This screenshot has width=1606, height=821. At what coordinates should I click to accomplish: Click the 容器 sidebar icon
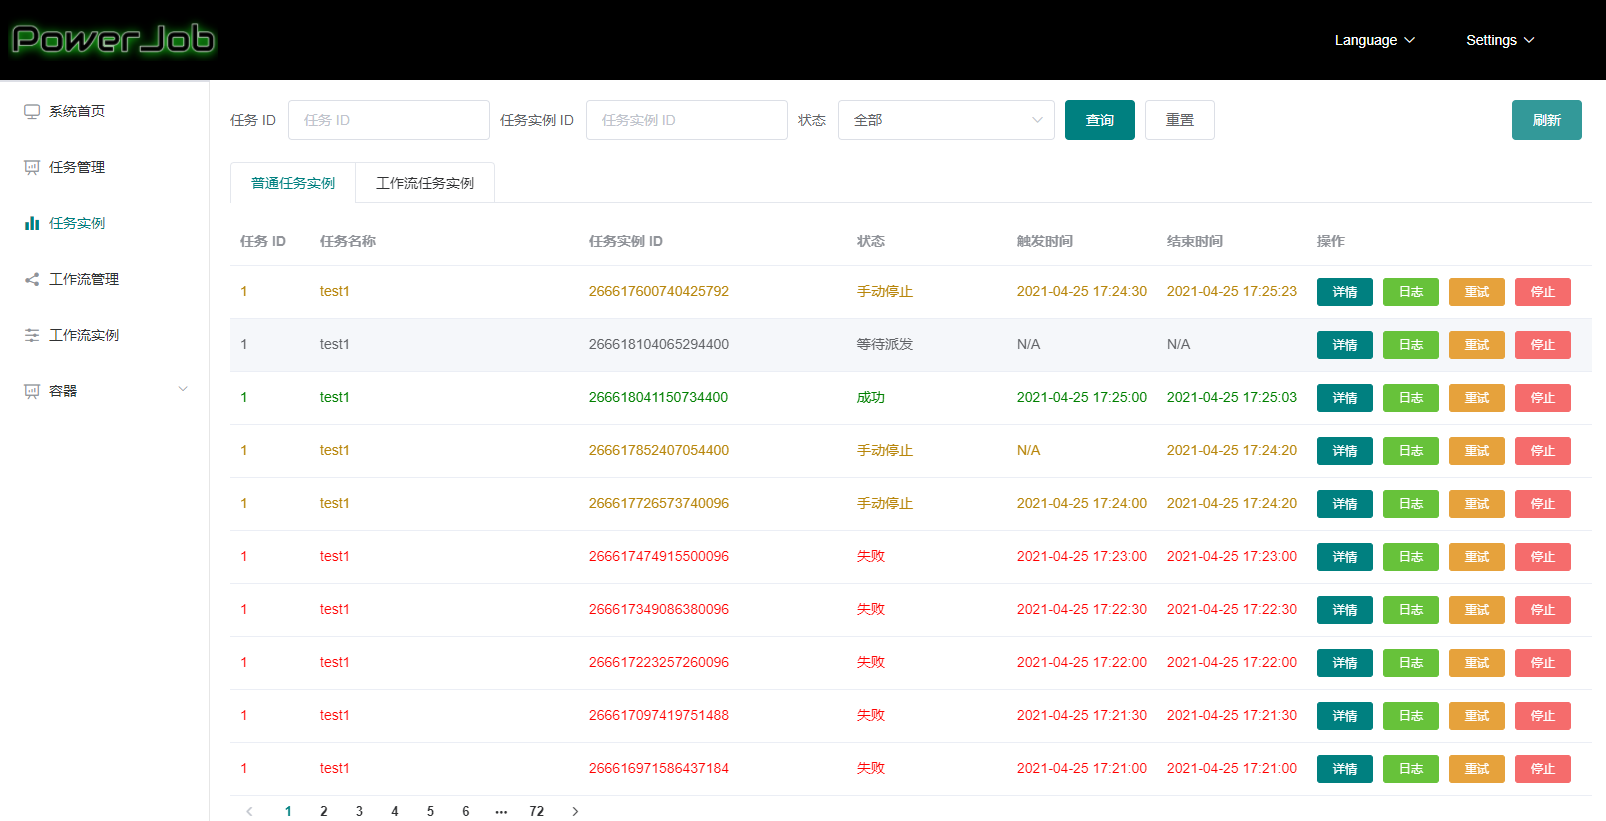32,391
